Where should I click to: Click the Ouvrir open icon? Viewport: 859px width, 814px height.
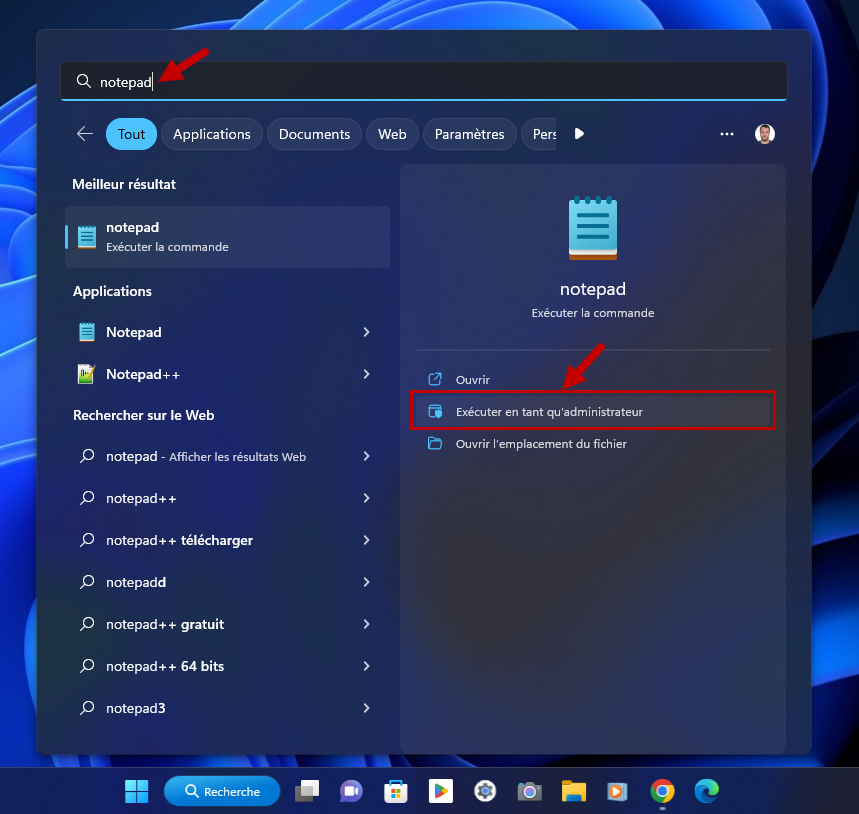click(x=434, y=379)
